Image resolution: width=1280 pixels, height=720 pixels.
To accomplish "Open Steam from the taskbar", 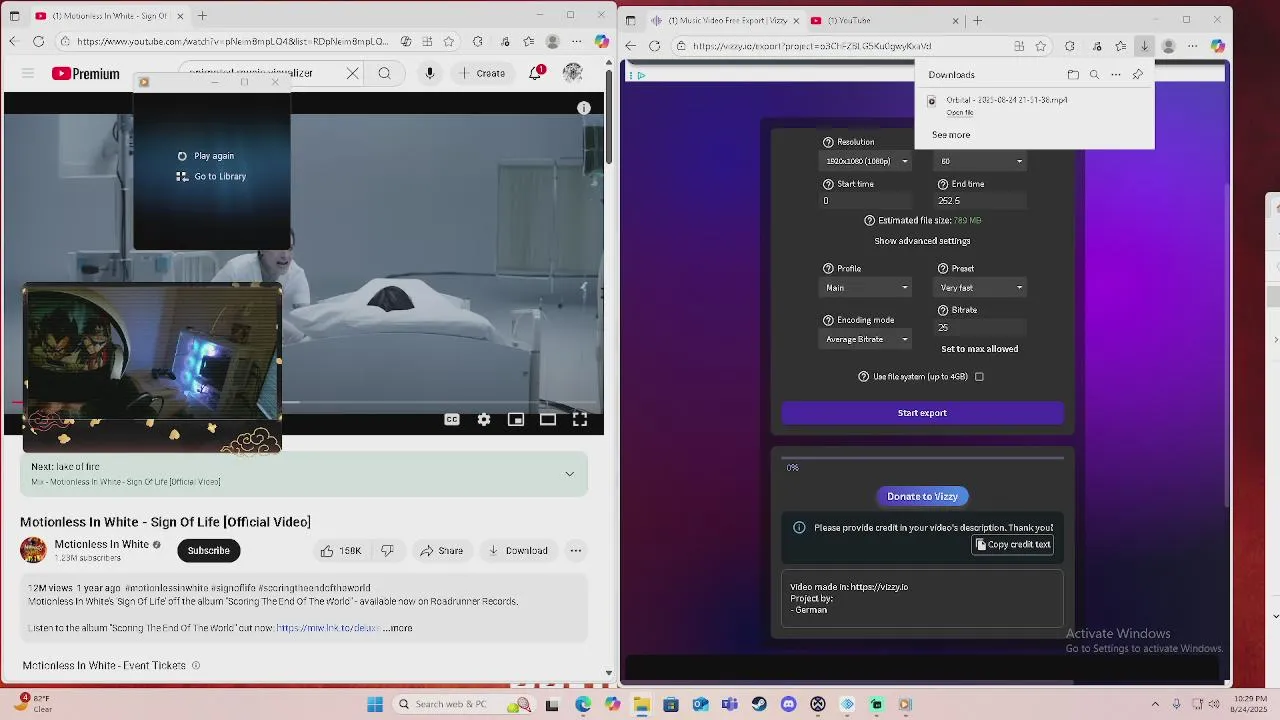I will pos(759,704).
